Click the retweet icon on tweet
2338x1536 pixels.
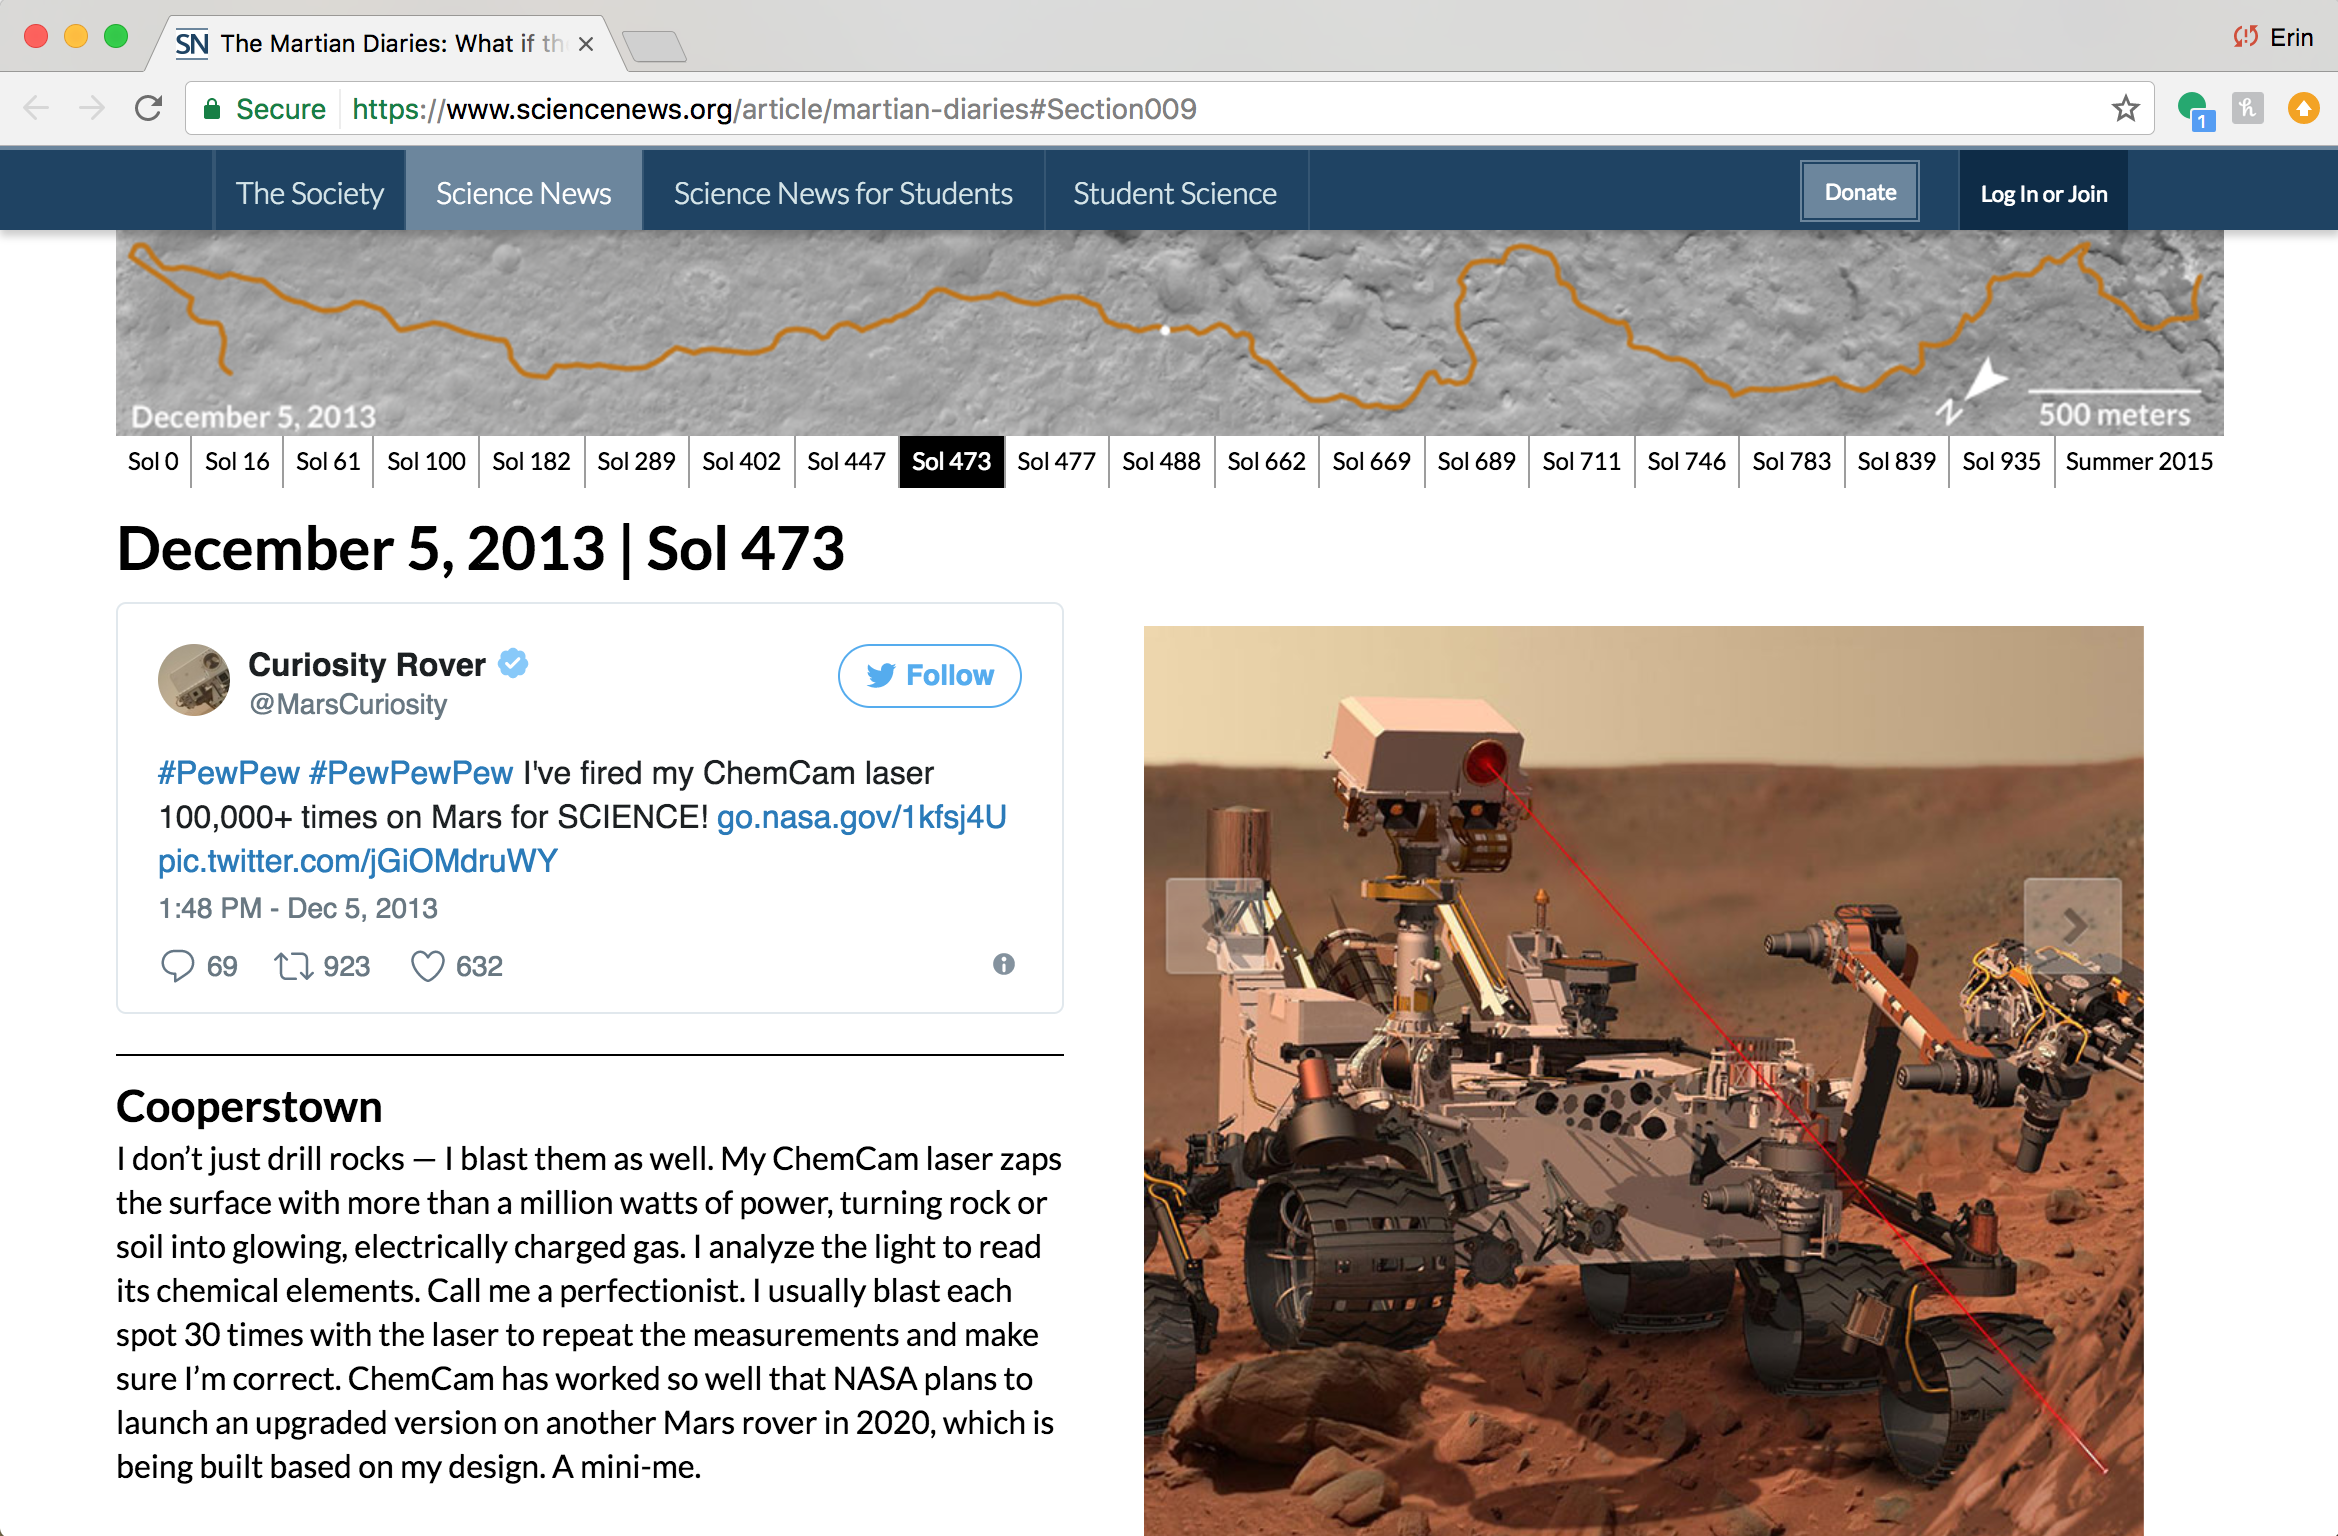pos(293,966)
